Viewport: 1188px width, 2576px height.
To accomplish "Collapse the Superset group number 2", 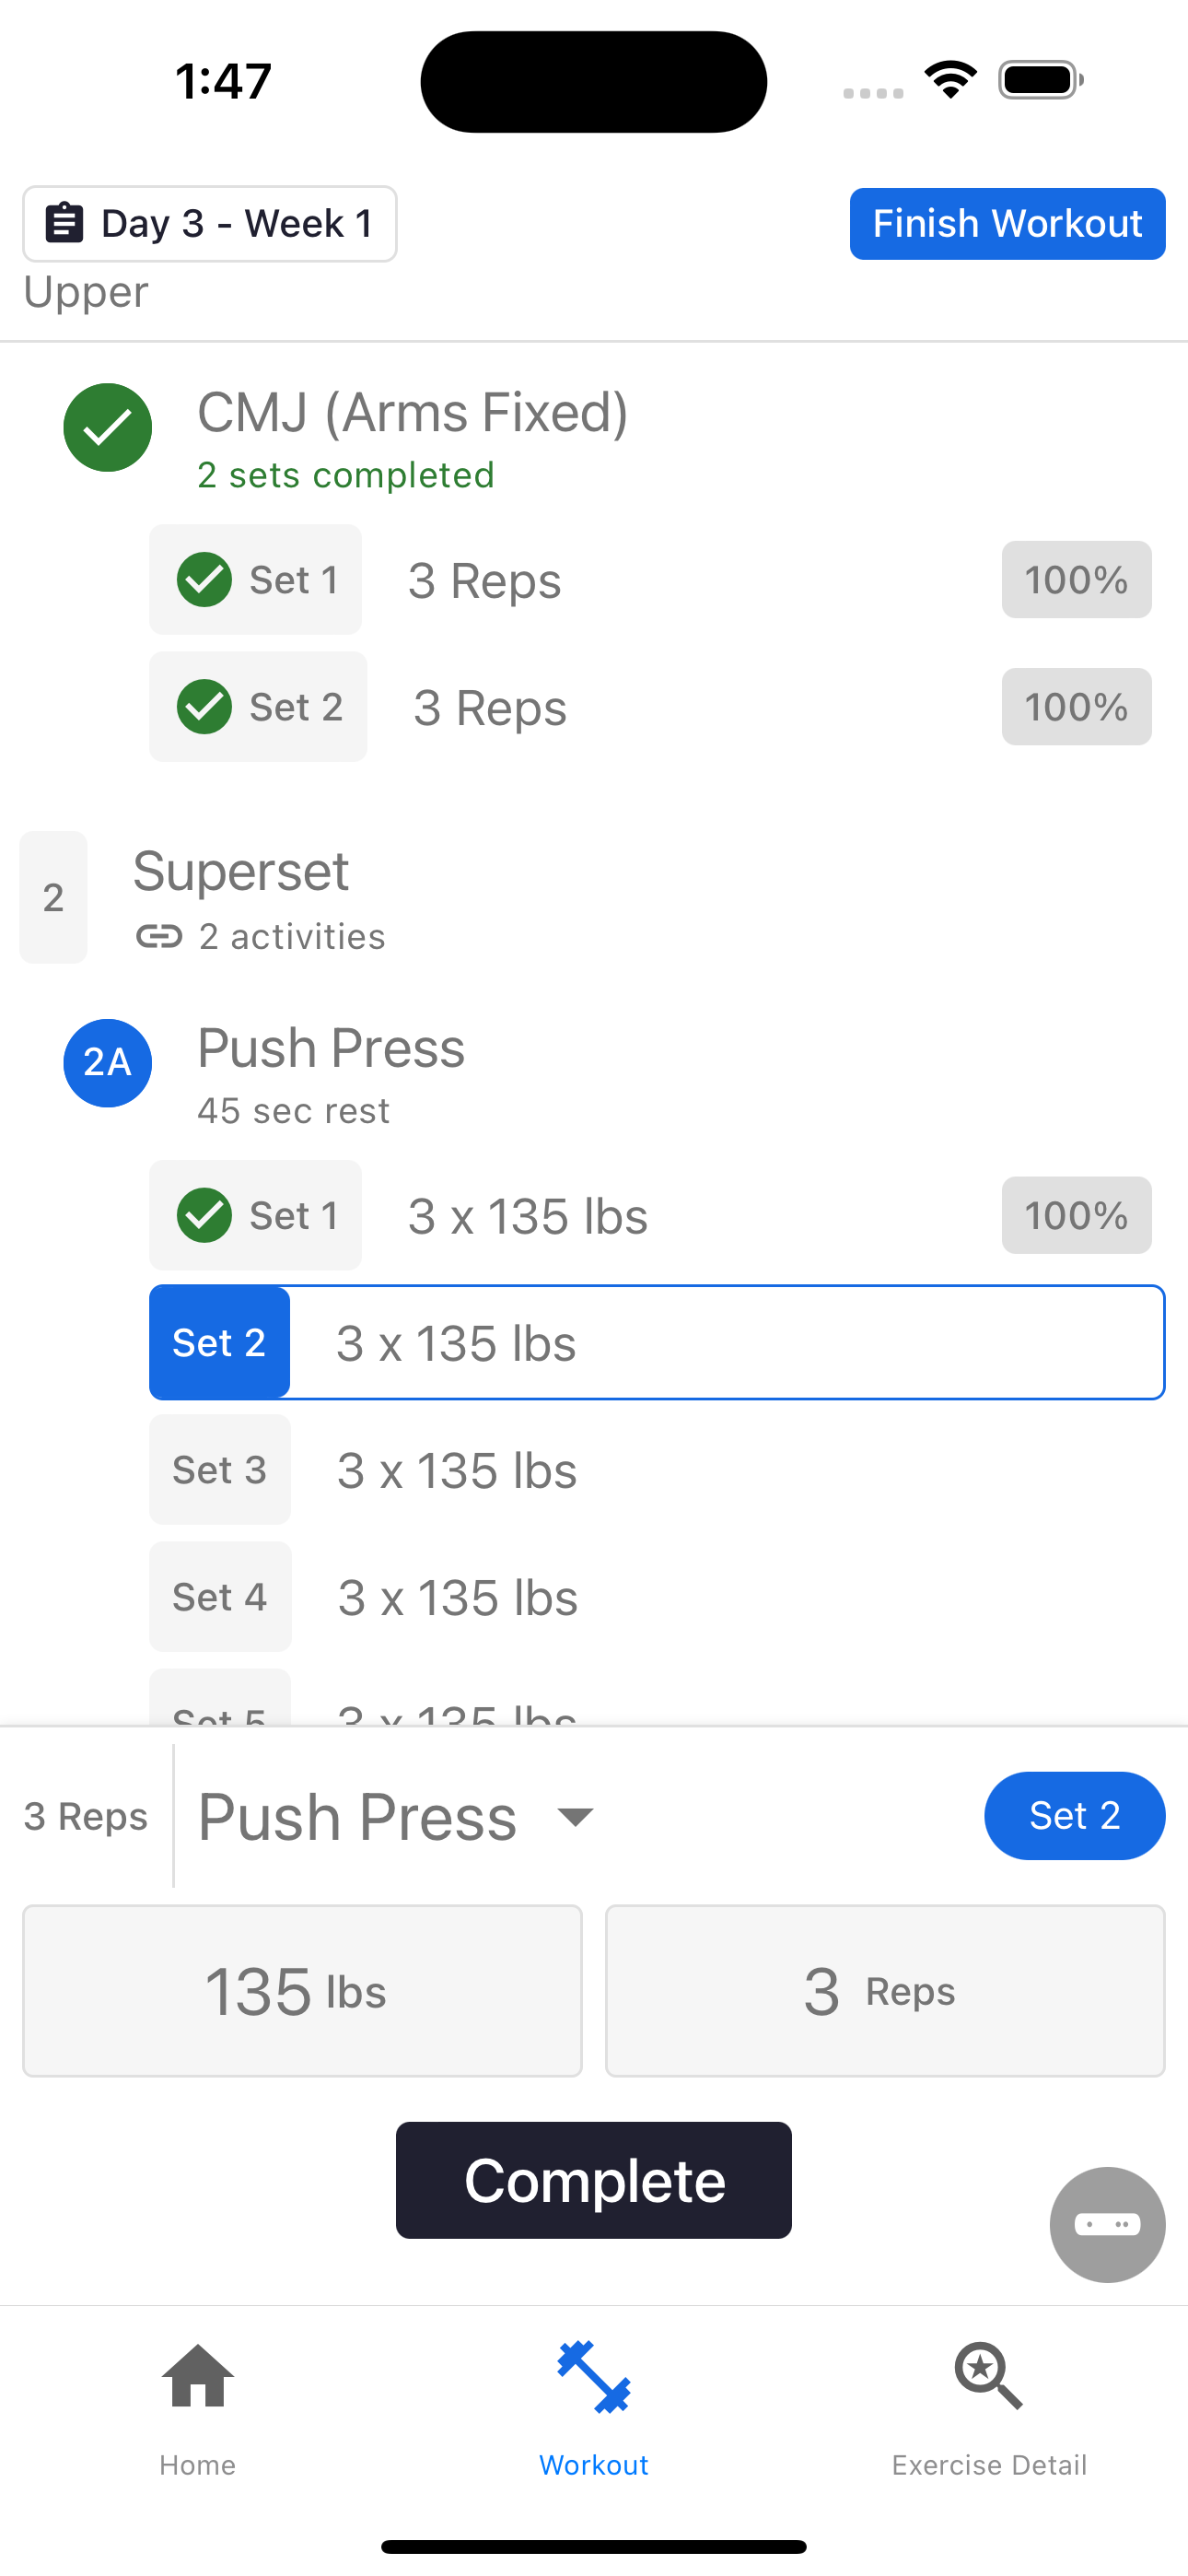I will click(x=53, y=898).
